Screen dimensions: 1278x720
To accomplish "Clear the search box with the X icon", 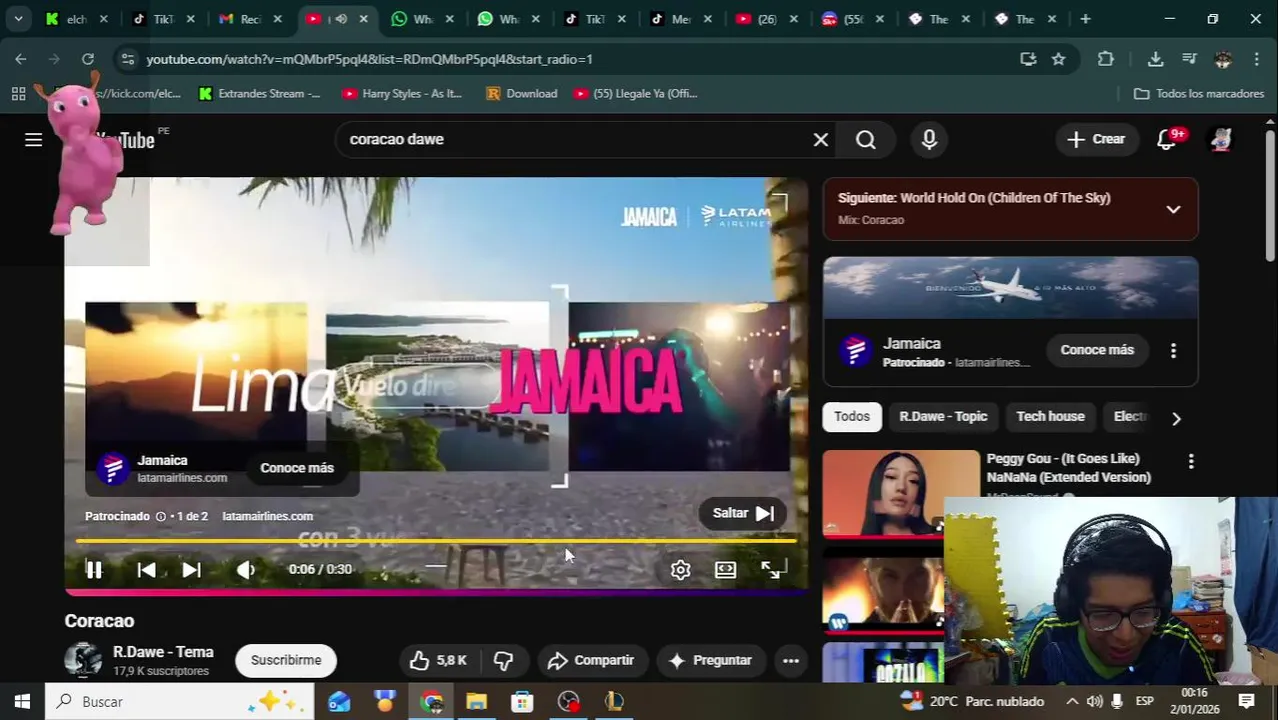I will (821, 139).
